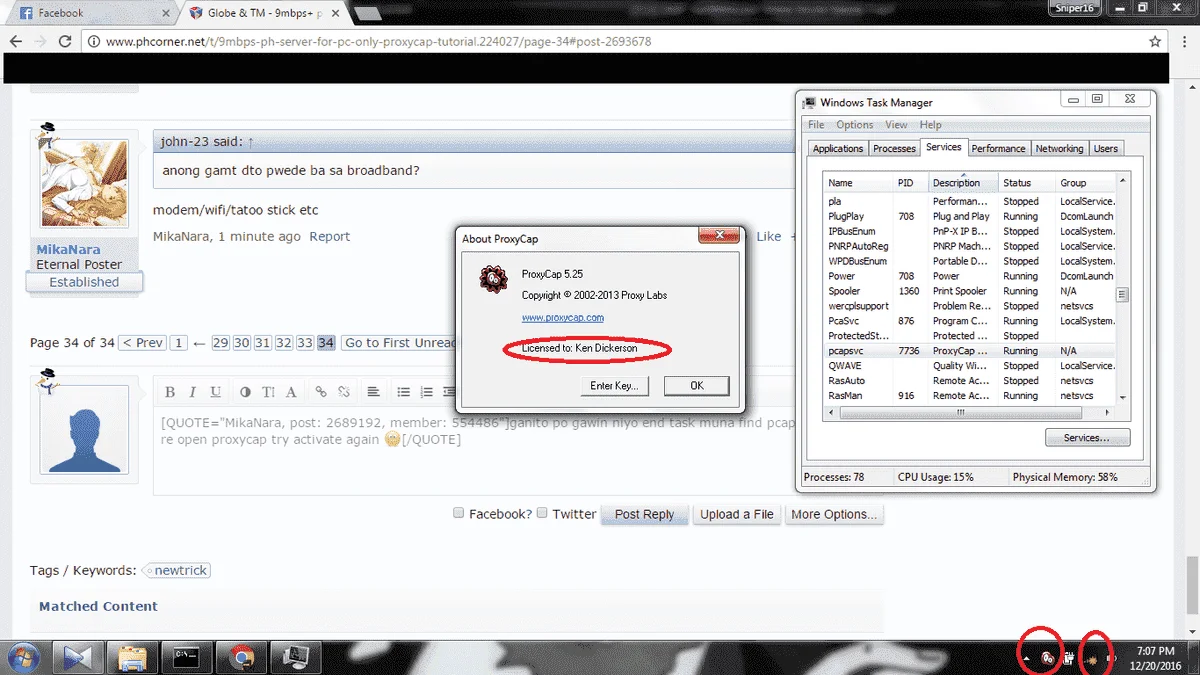The image size is (1200, 675).
Task: Open the Options menu in Task Manager
Action: coord(854,125)
